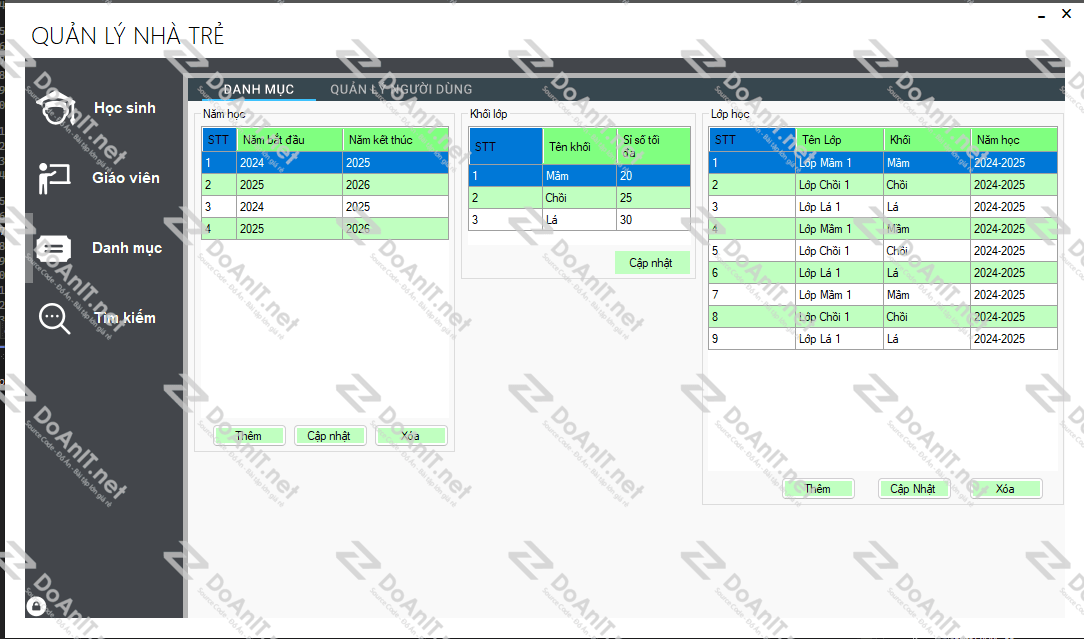1084x639 pixels.
Task: Switch to QUẢN LÝ NGƯỜI DÙNG tab
Action: 401,89
